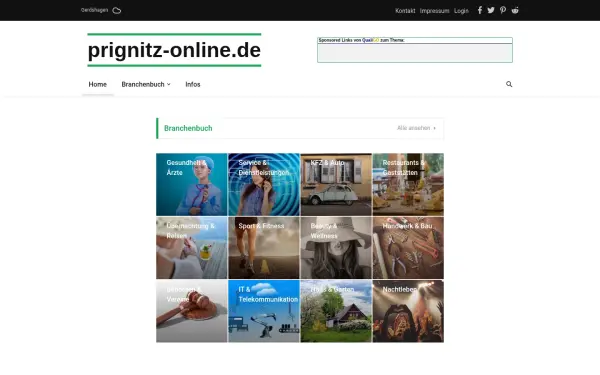The image size is (600, 375).
Task: Open the search magnifier icon
Action: click(x=509, y=84)
